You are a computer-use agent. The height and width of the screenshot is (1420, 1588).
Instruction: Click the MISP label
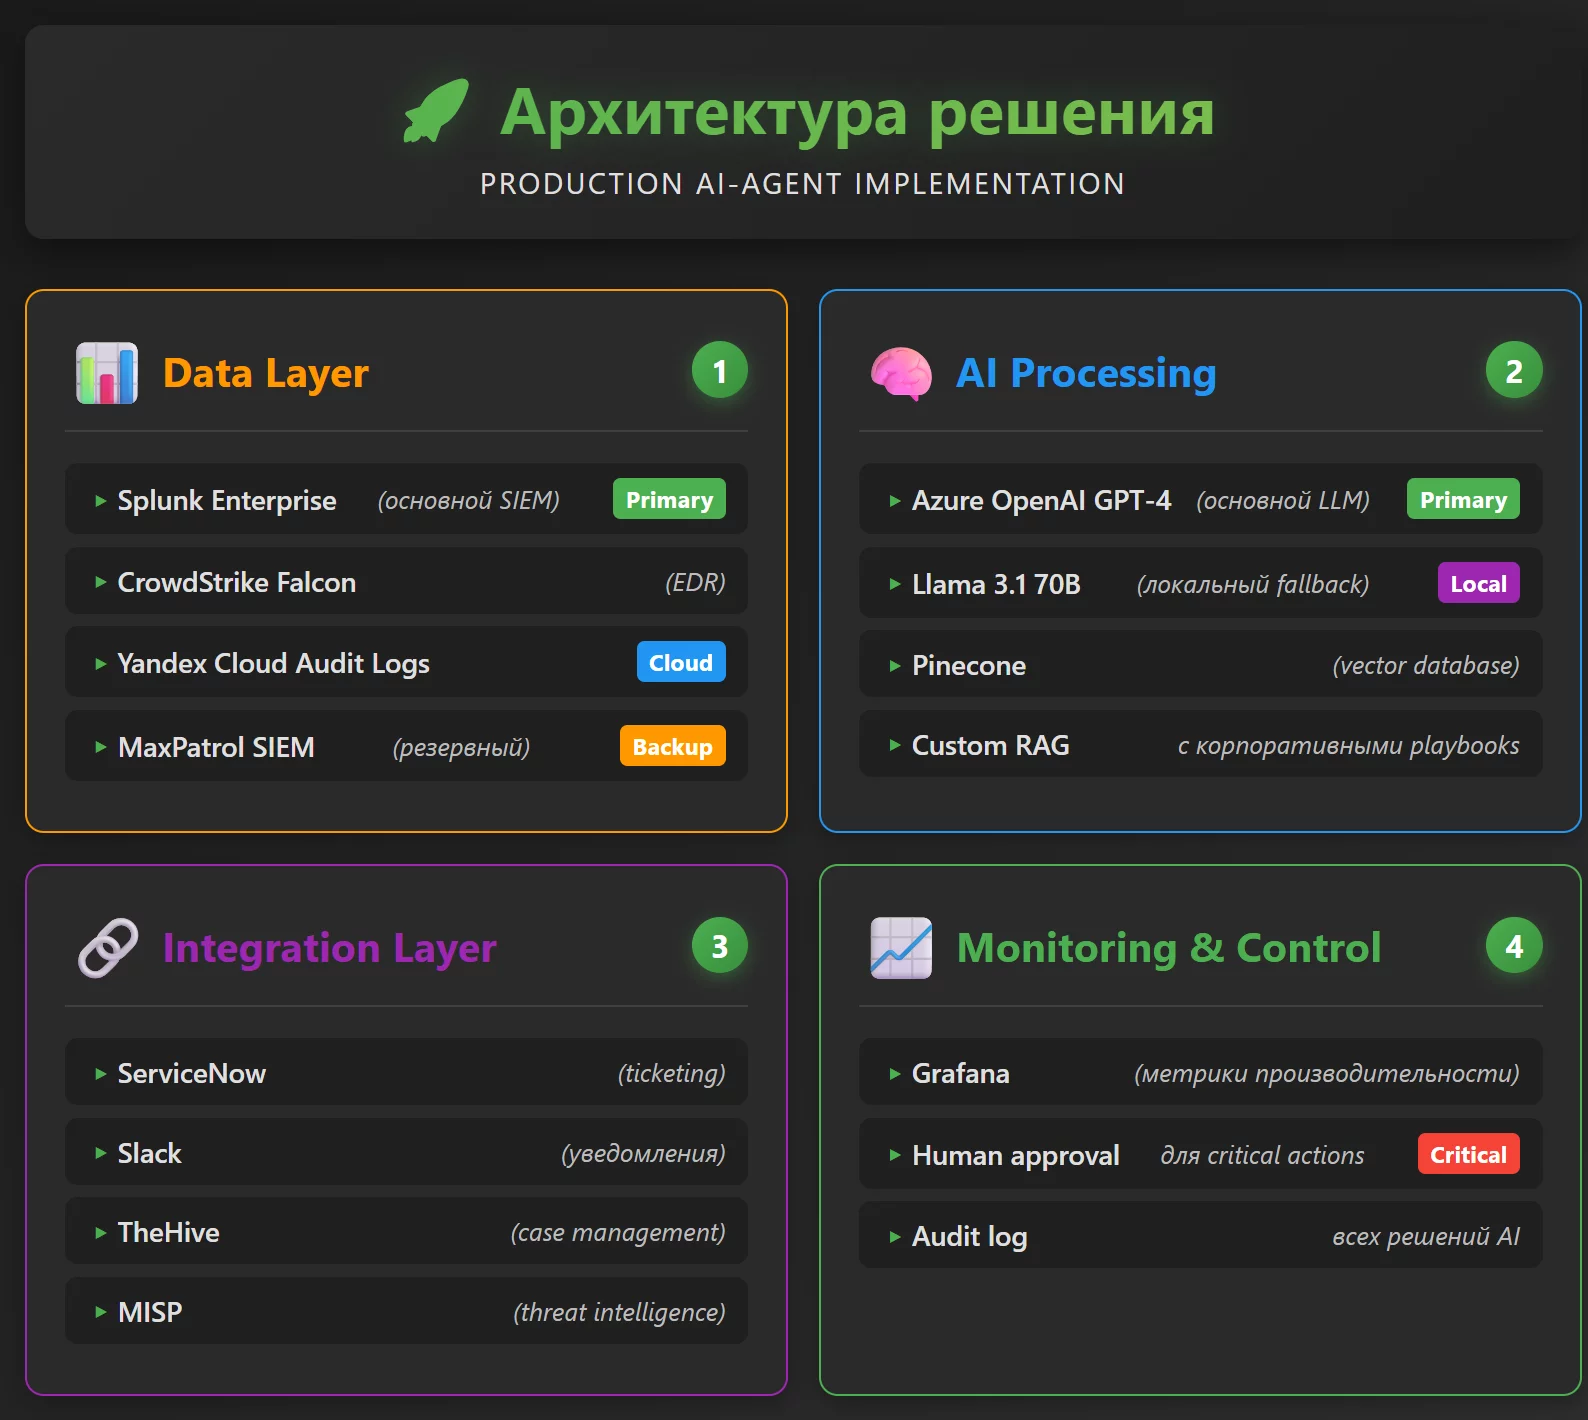click(150, 1313)
